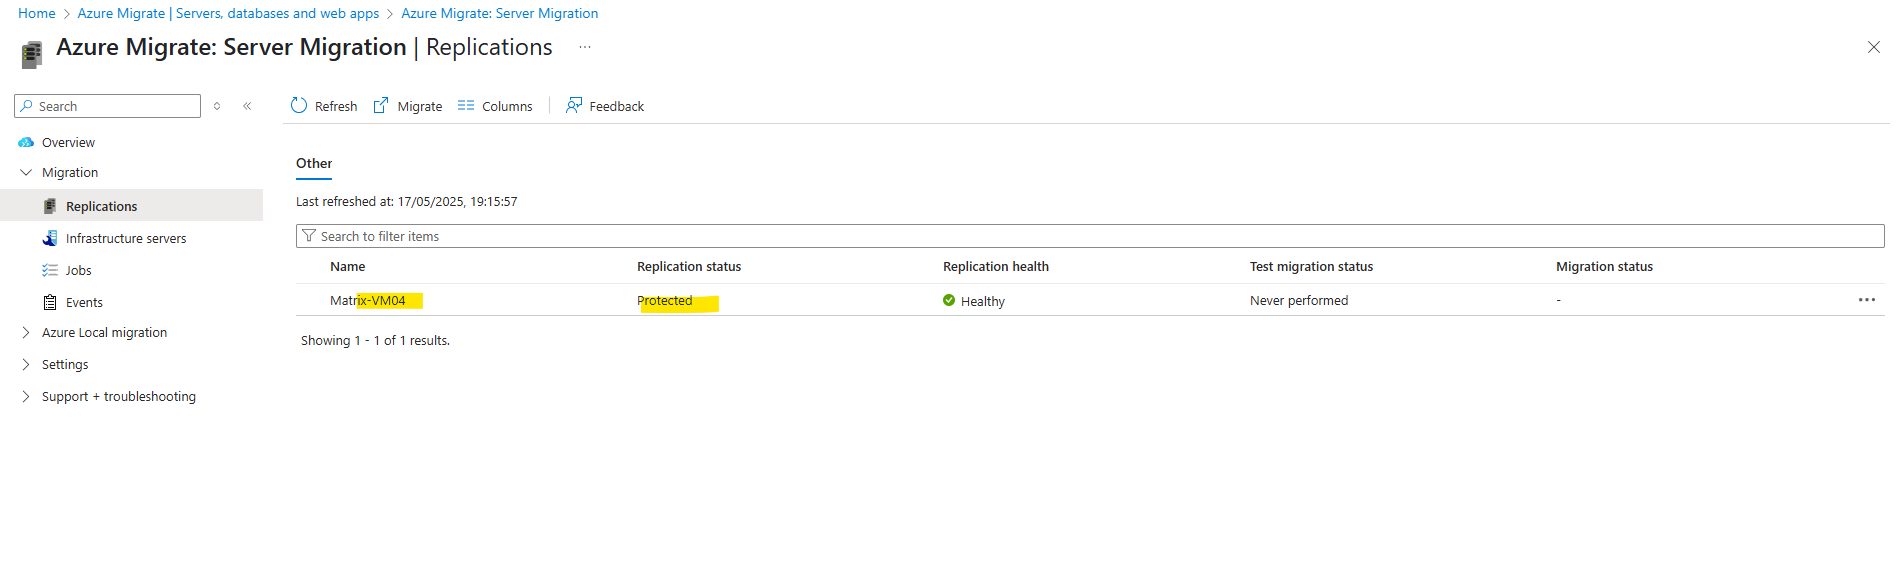Select the Other tab

point(314,163)
